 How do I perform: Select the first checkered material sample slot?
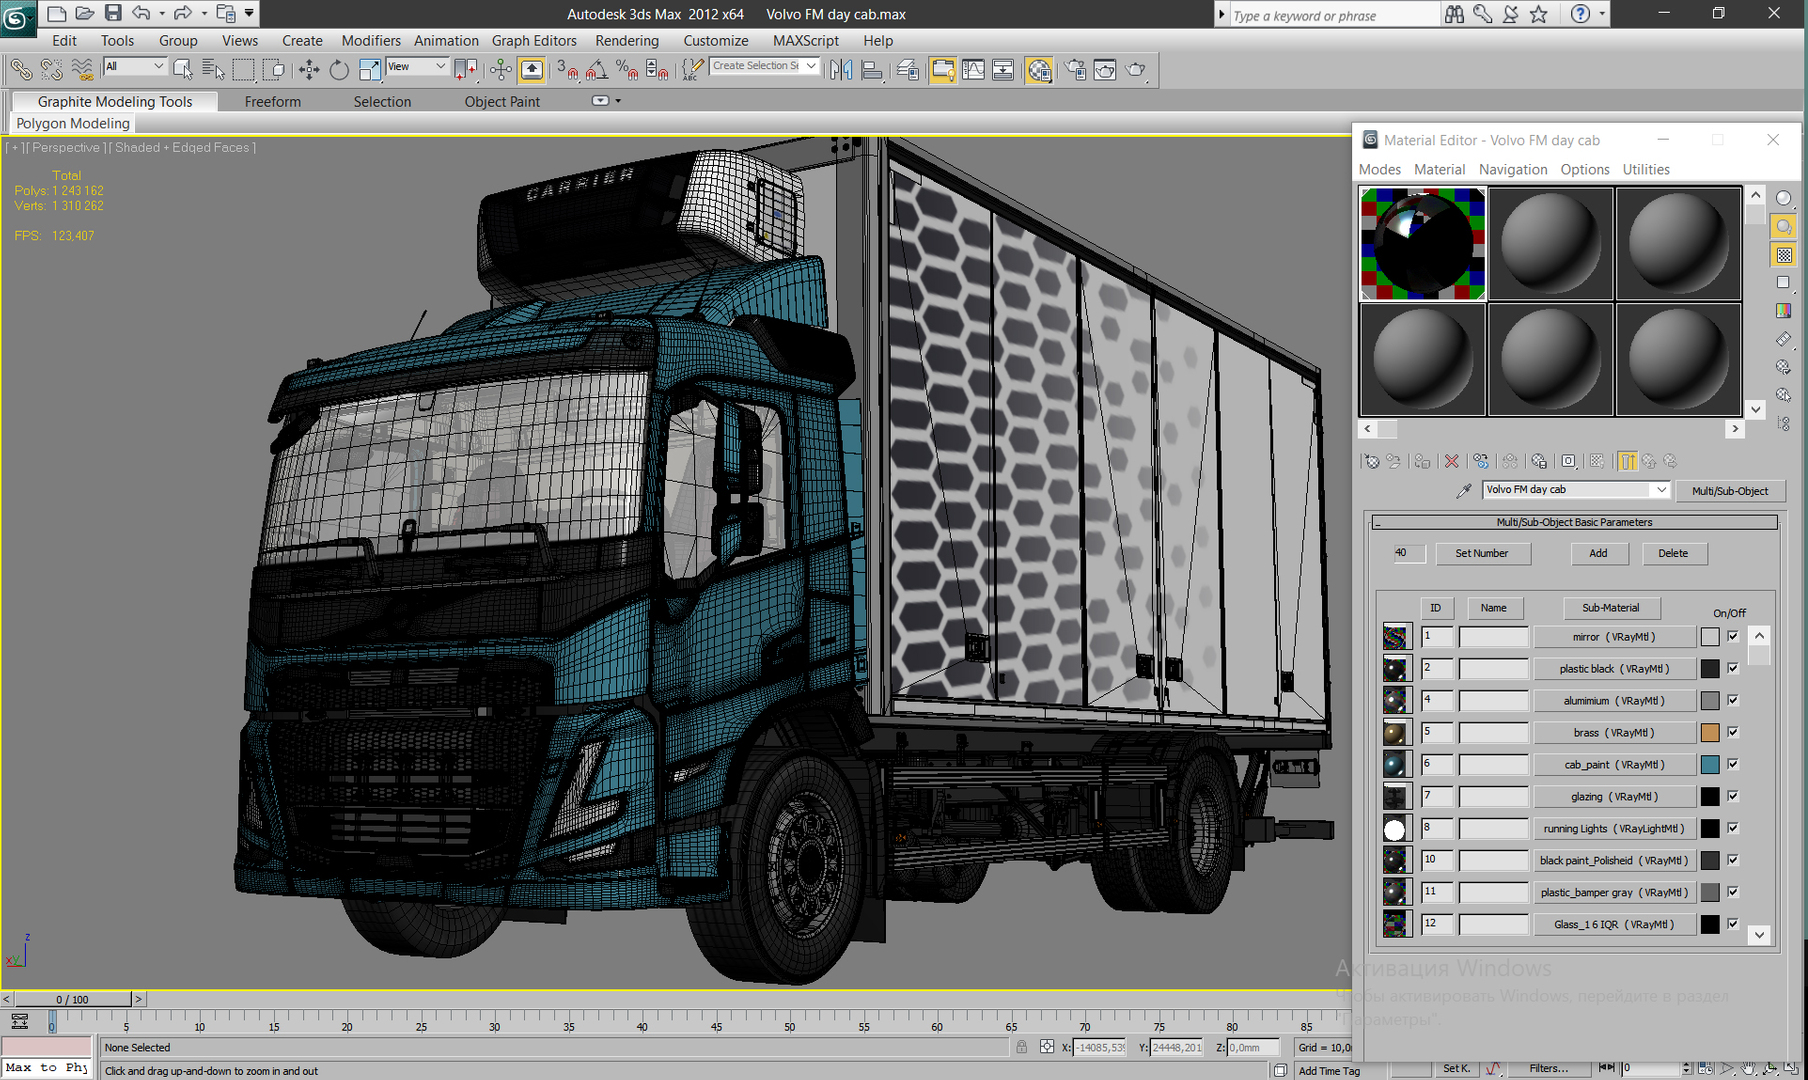tap(1422, 244)
